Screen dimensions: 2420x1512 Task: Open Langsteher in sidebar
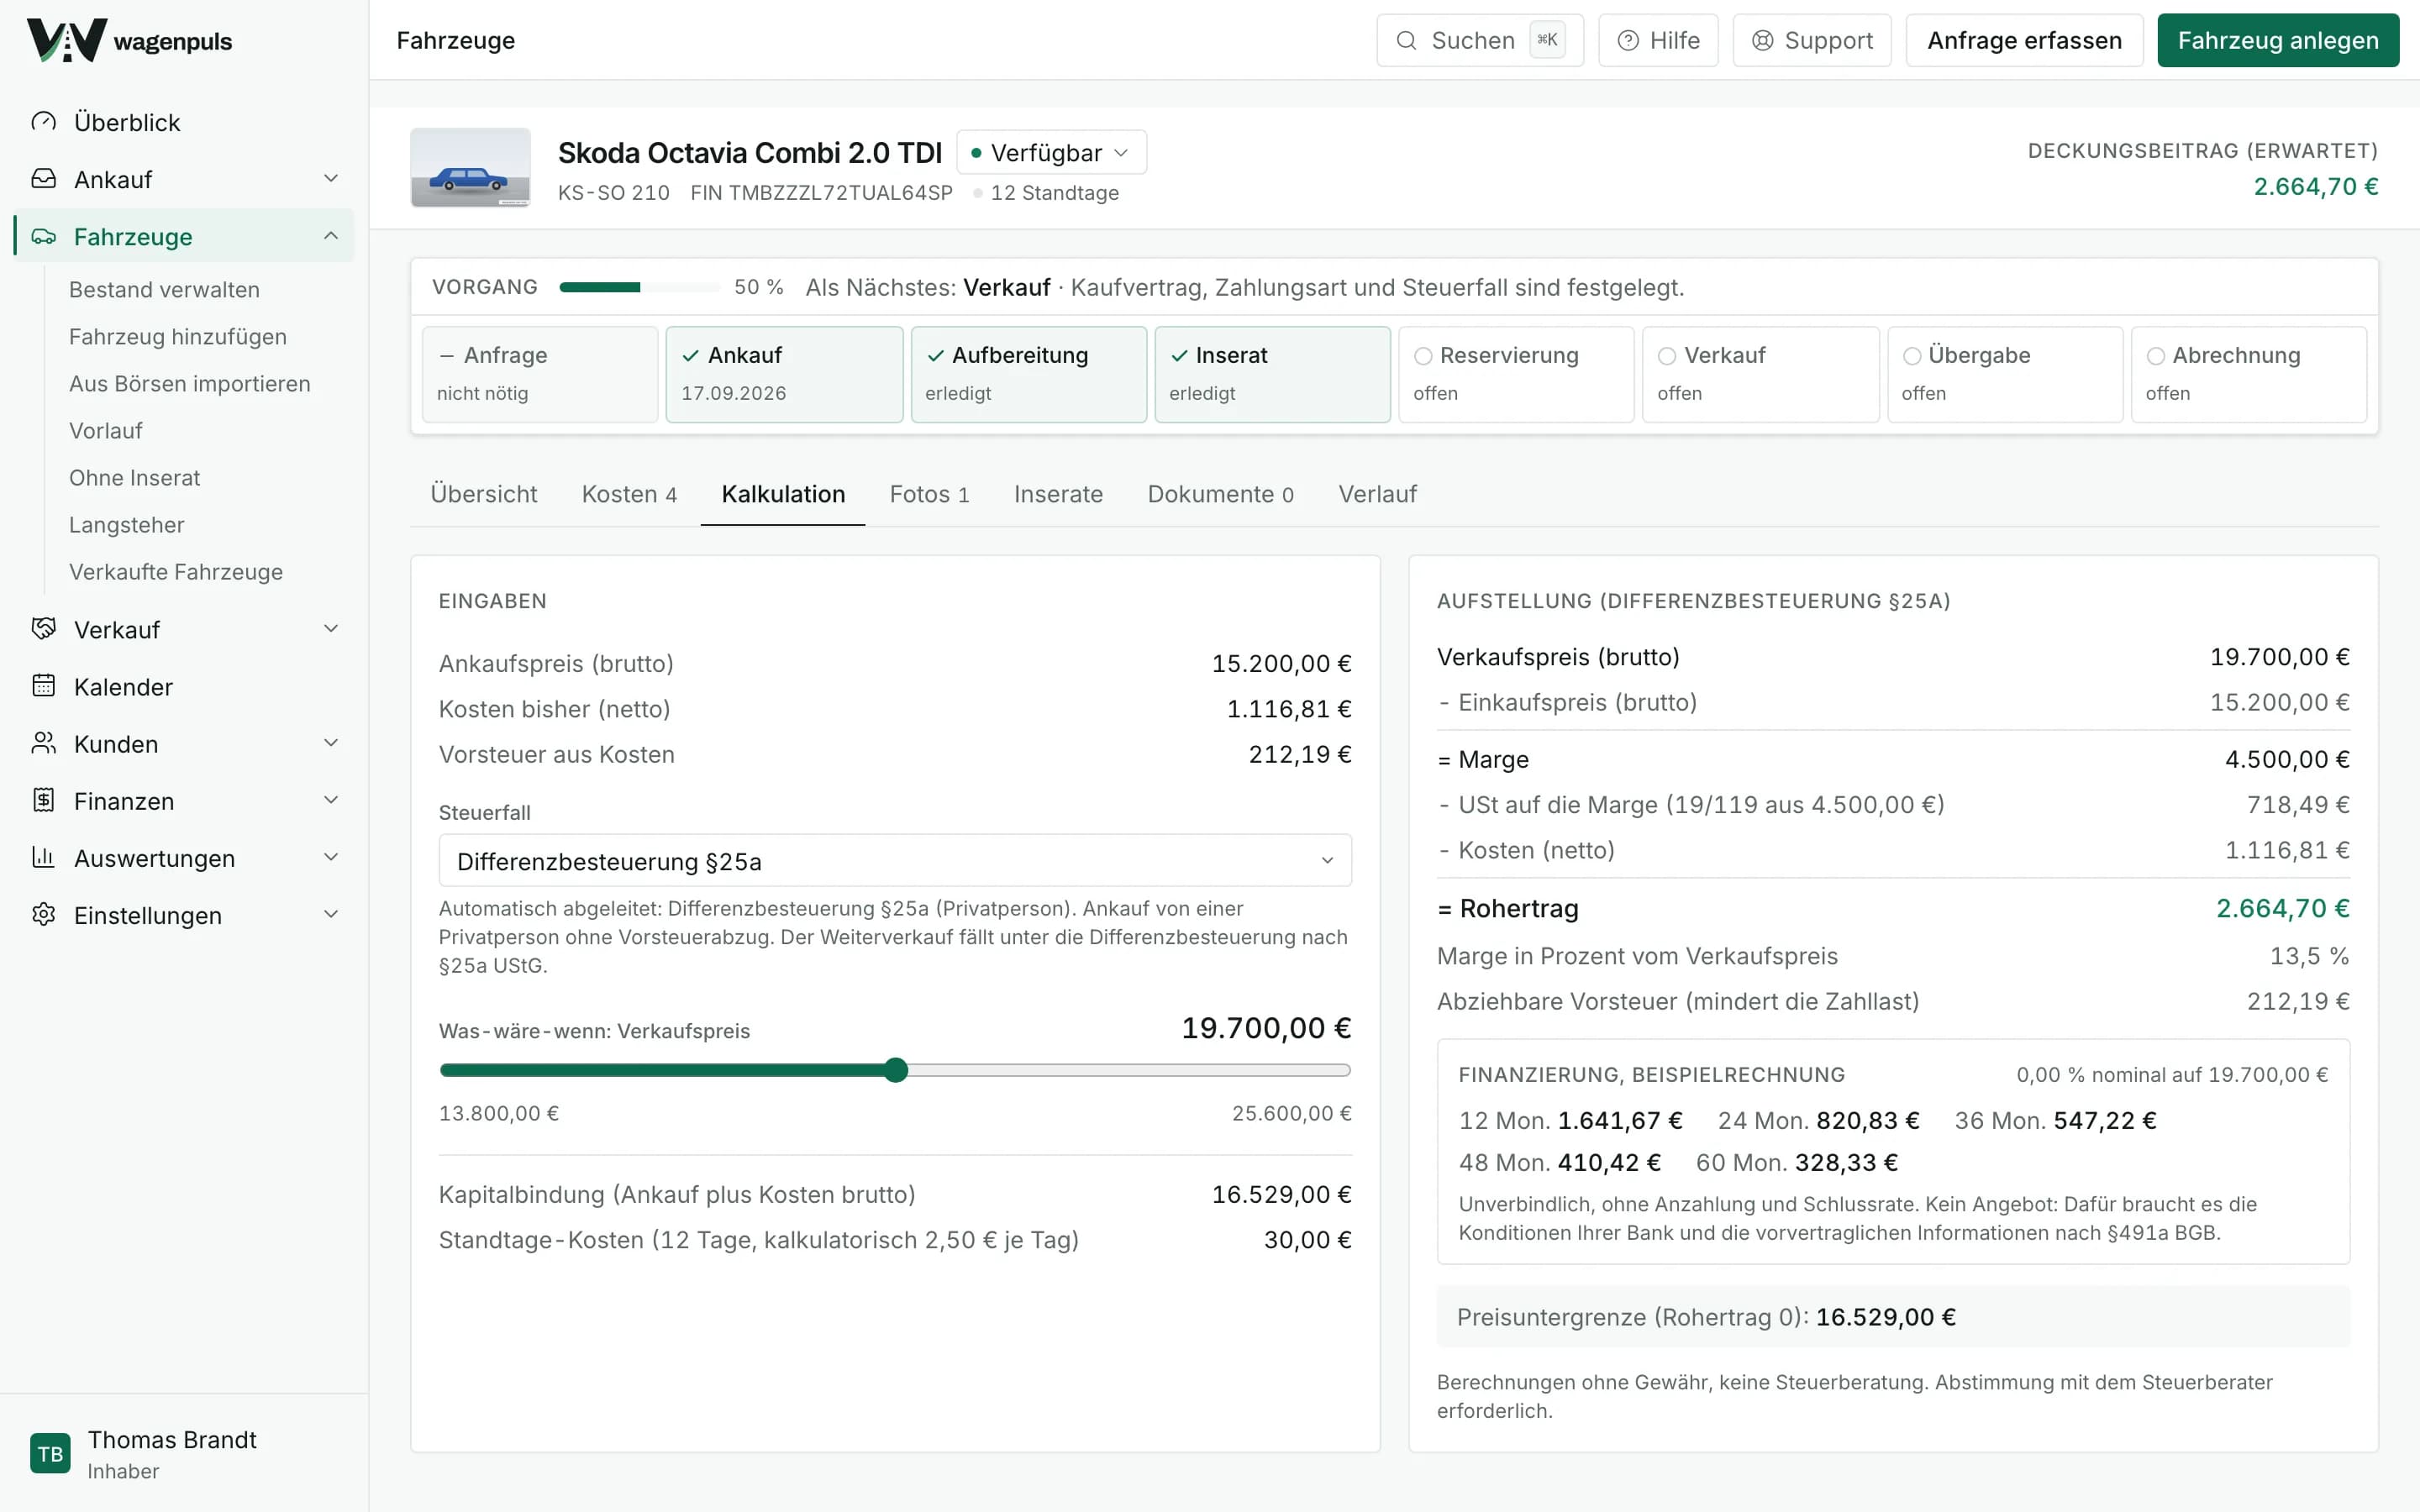pos(126,525)
